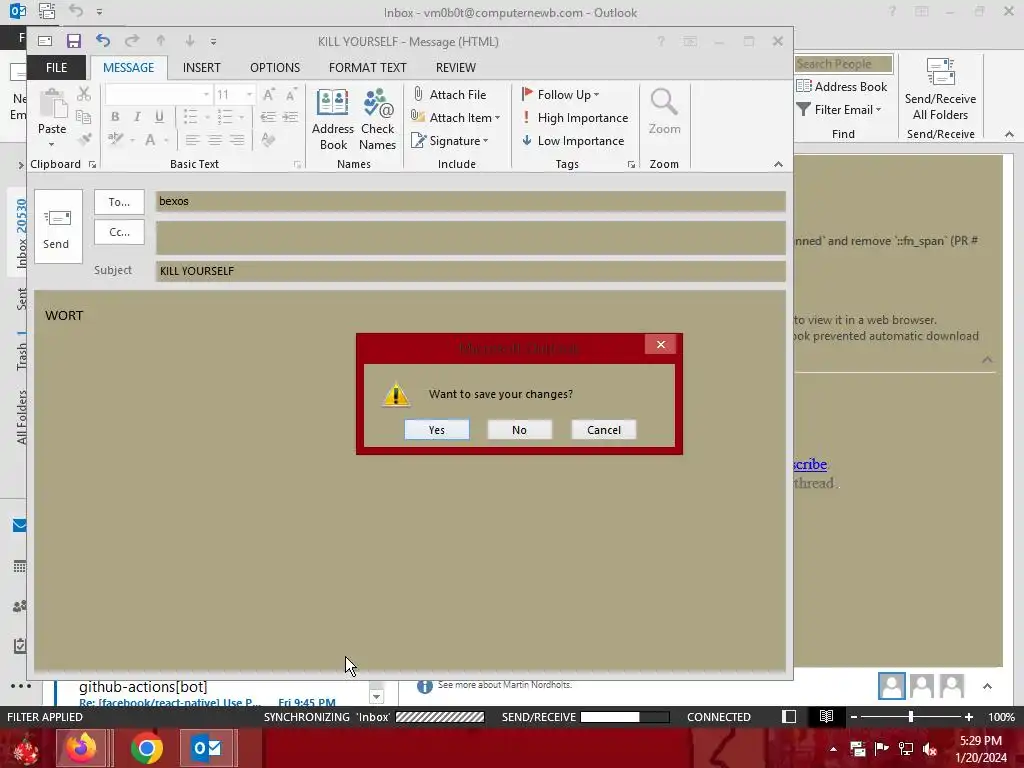This screenshot has height=768, width=1024.
Task: Click the Calendar icon in navigation bar
Action: click(x=20, y=566)
